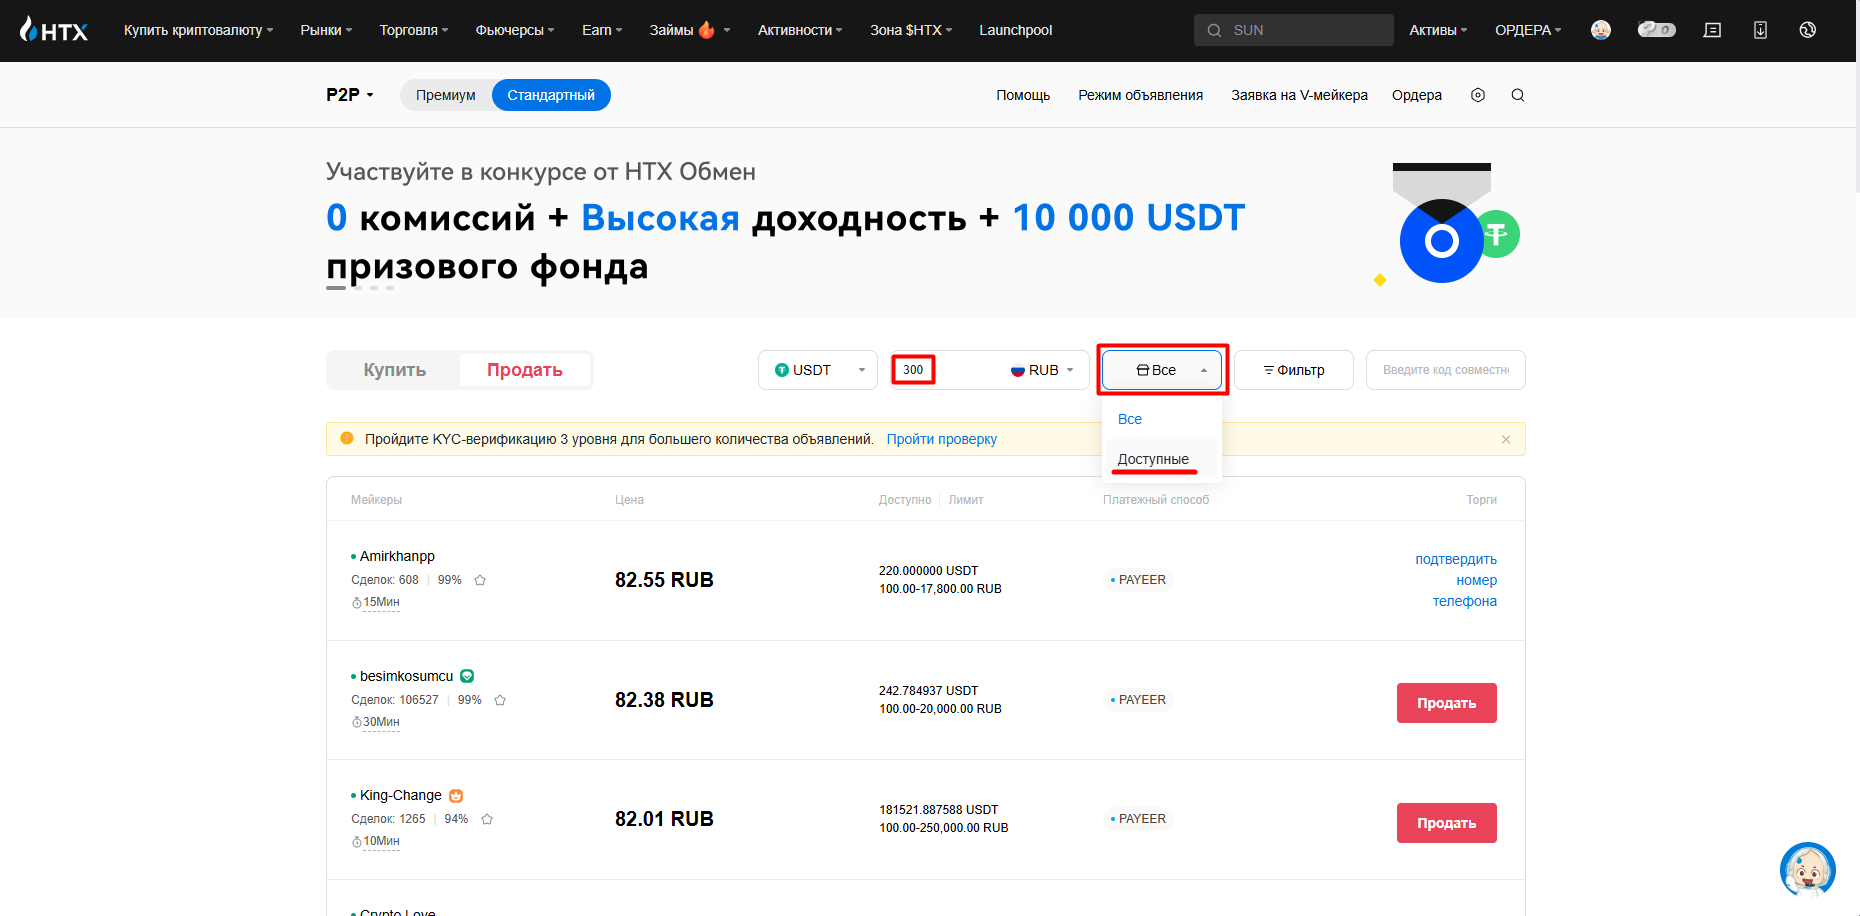Click the star icon next to Amirkhanpp's 99%
The image size is (1860, 916).
[x=480, y=580]
